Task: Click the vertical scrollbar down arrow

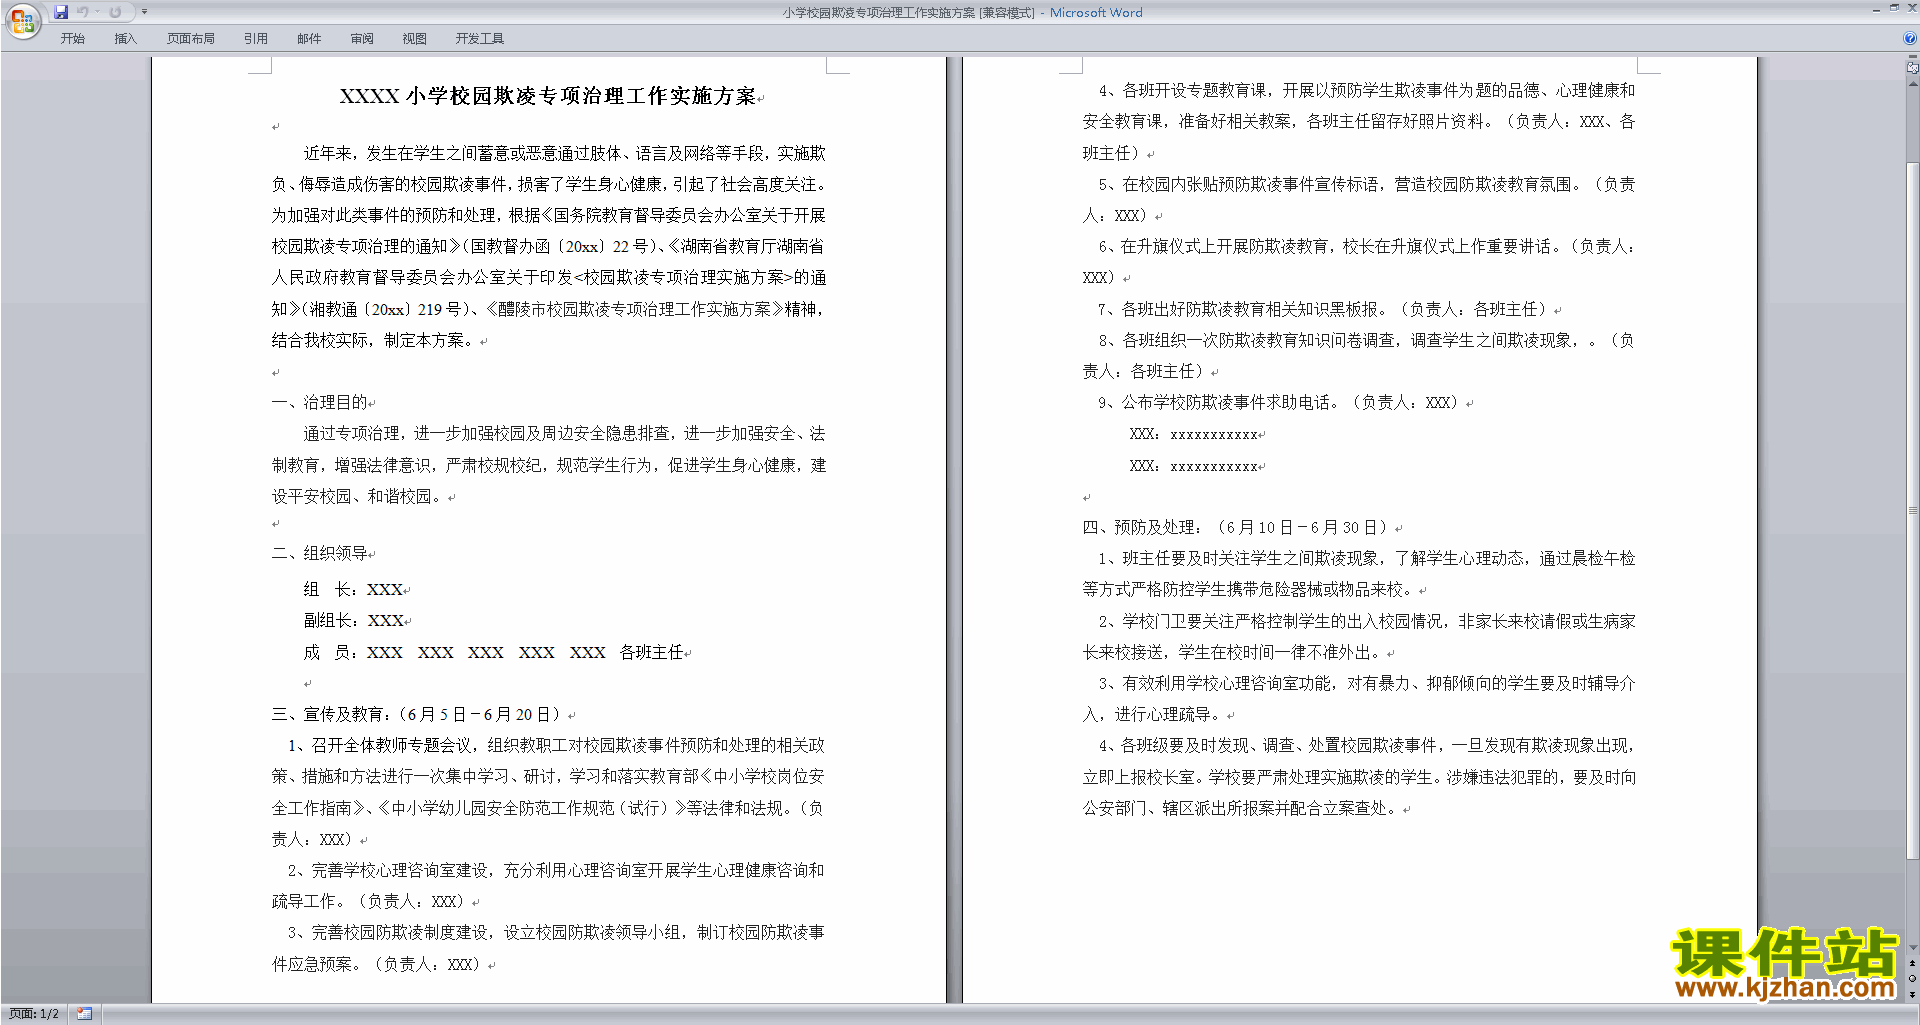Action: click(1912, 948)
